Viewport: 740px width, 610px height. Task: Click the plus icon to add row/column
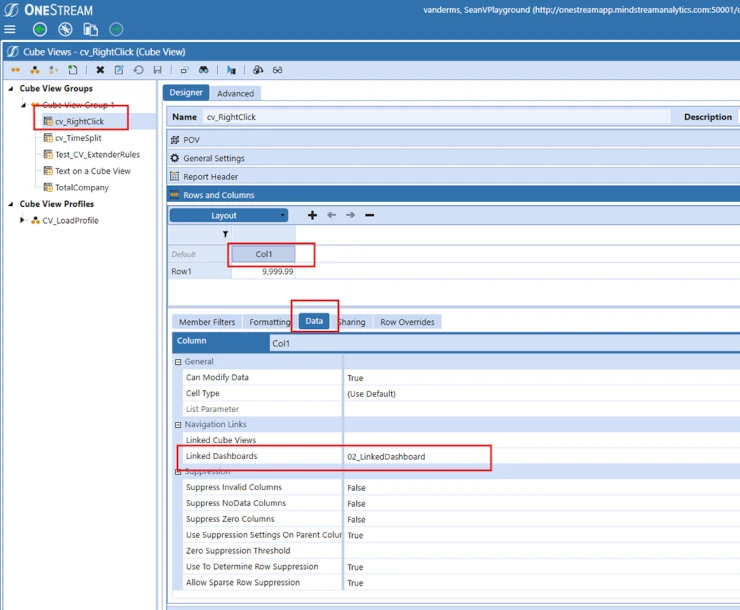point(312,215)
